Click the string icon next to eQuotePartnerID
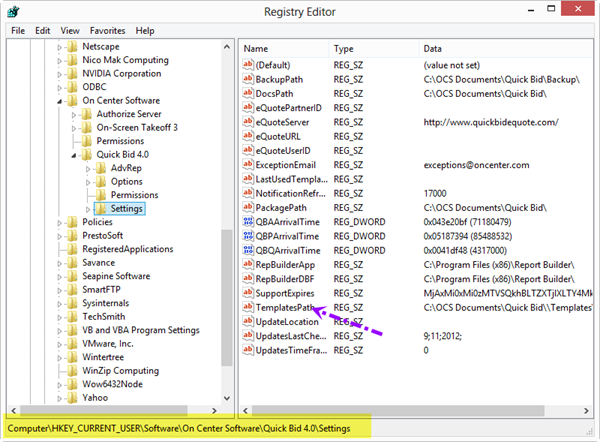 tap(248, 108)
